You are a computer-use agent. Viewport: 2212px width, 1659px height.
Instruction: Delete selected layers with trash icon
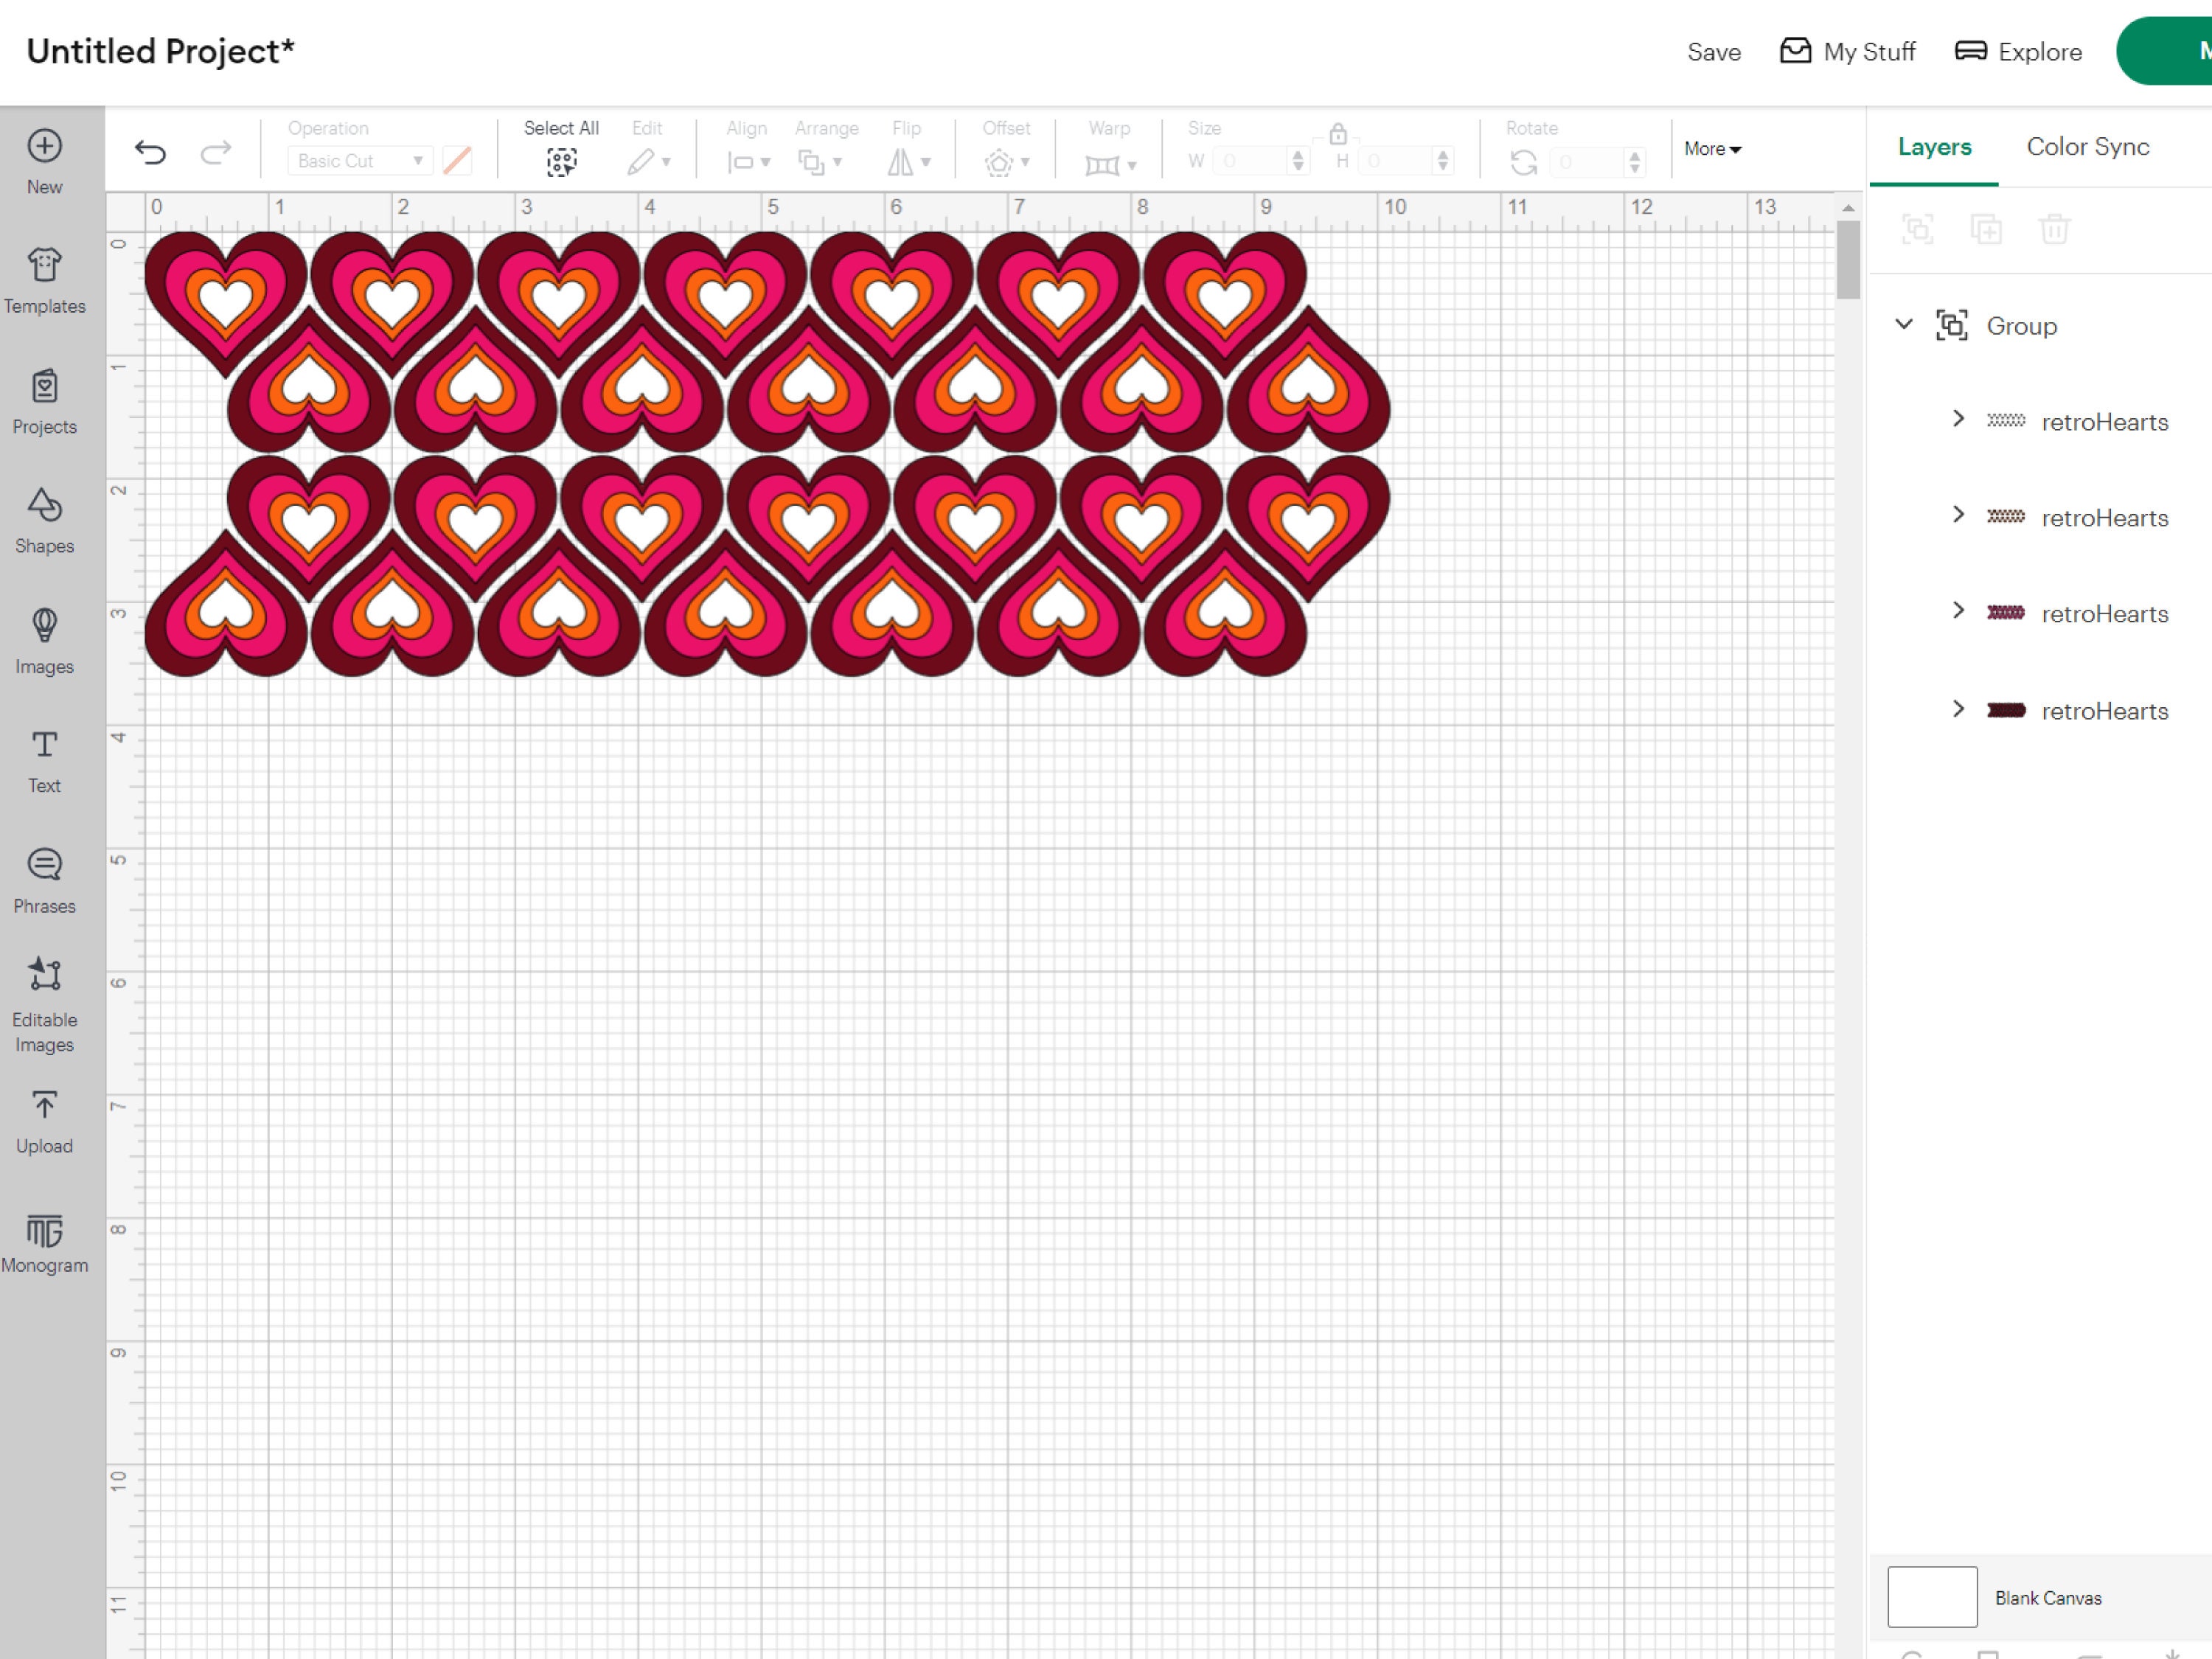(2056, 229)
